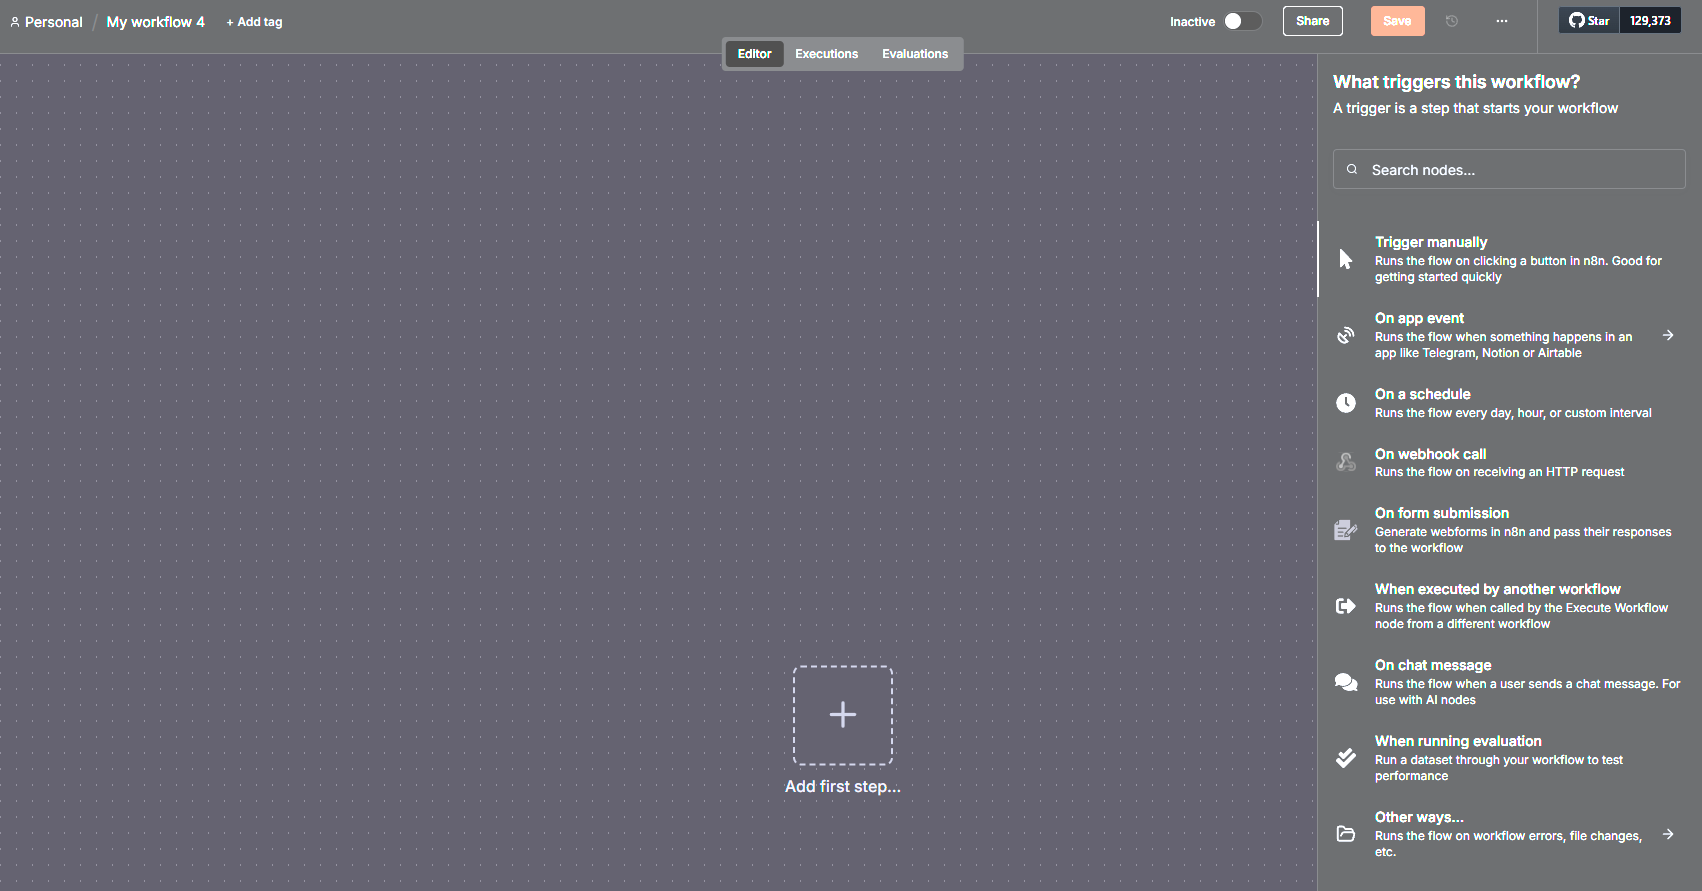Switch to the Evaluations tab

click(x=915, y=54)
